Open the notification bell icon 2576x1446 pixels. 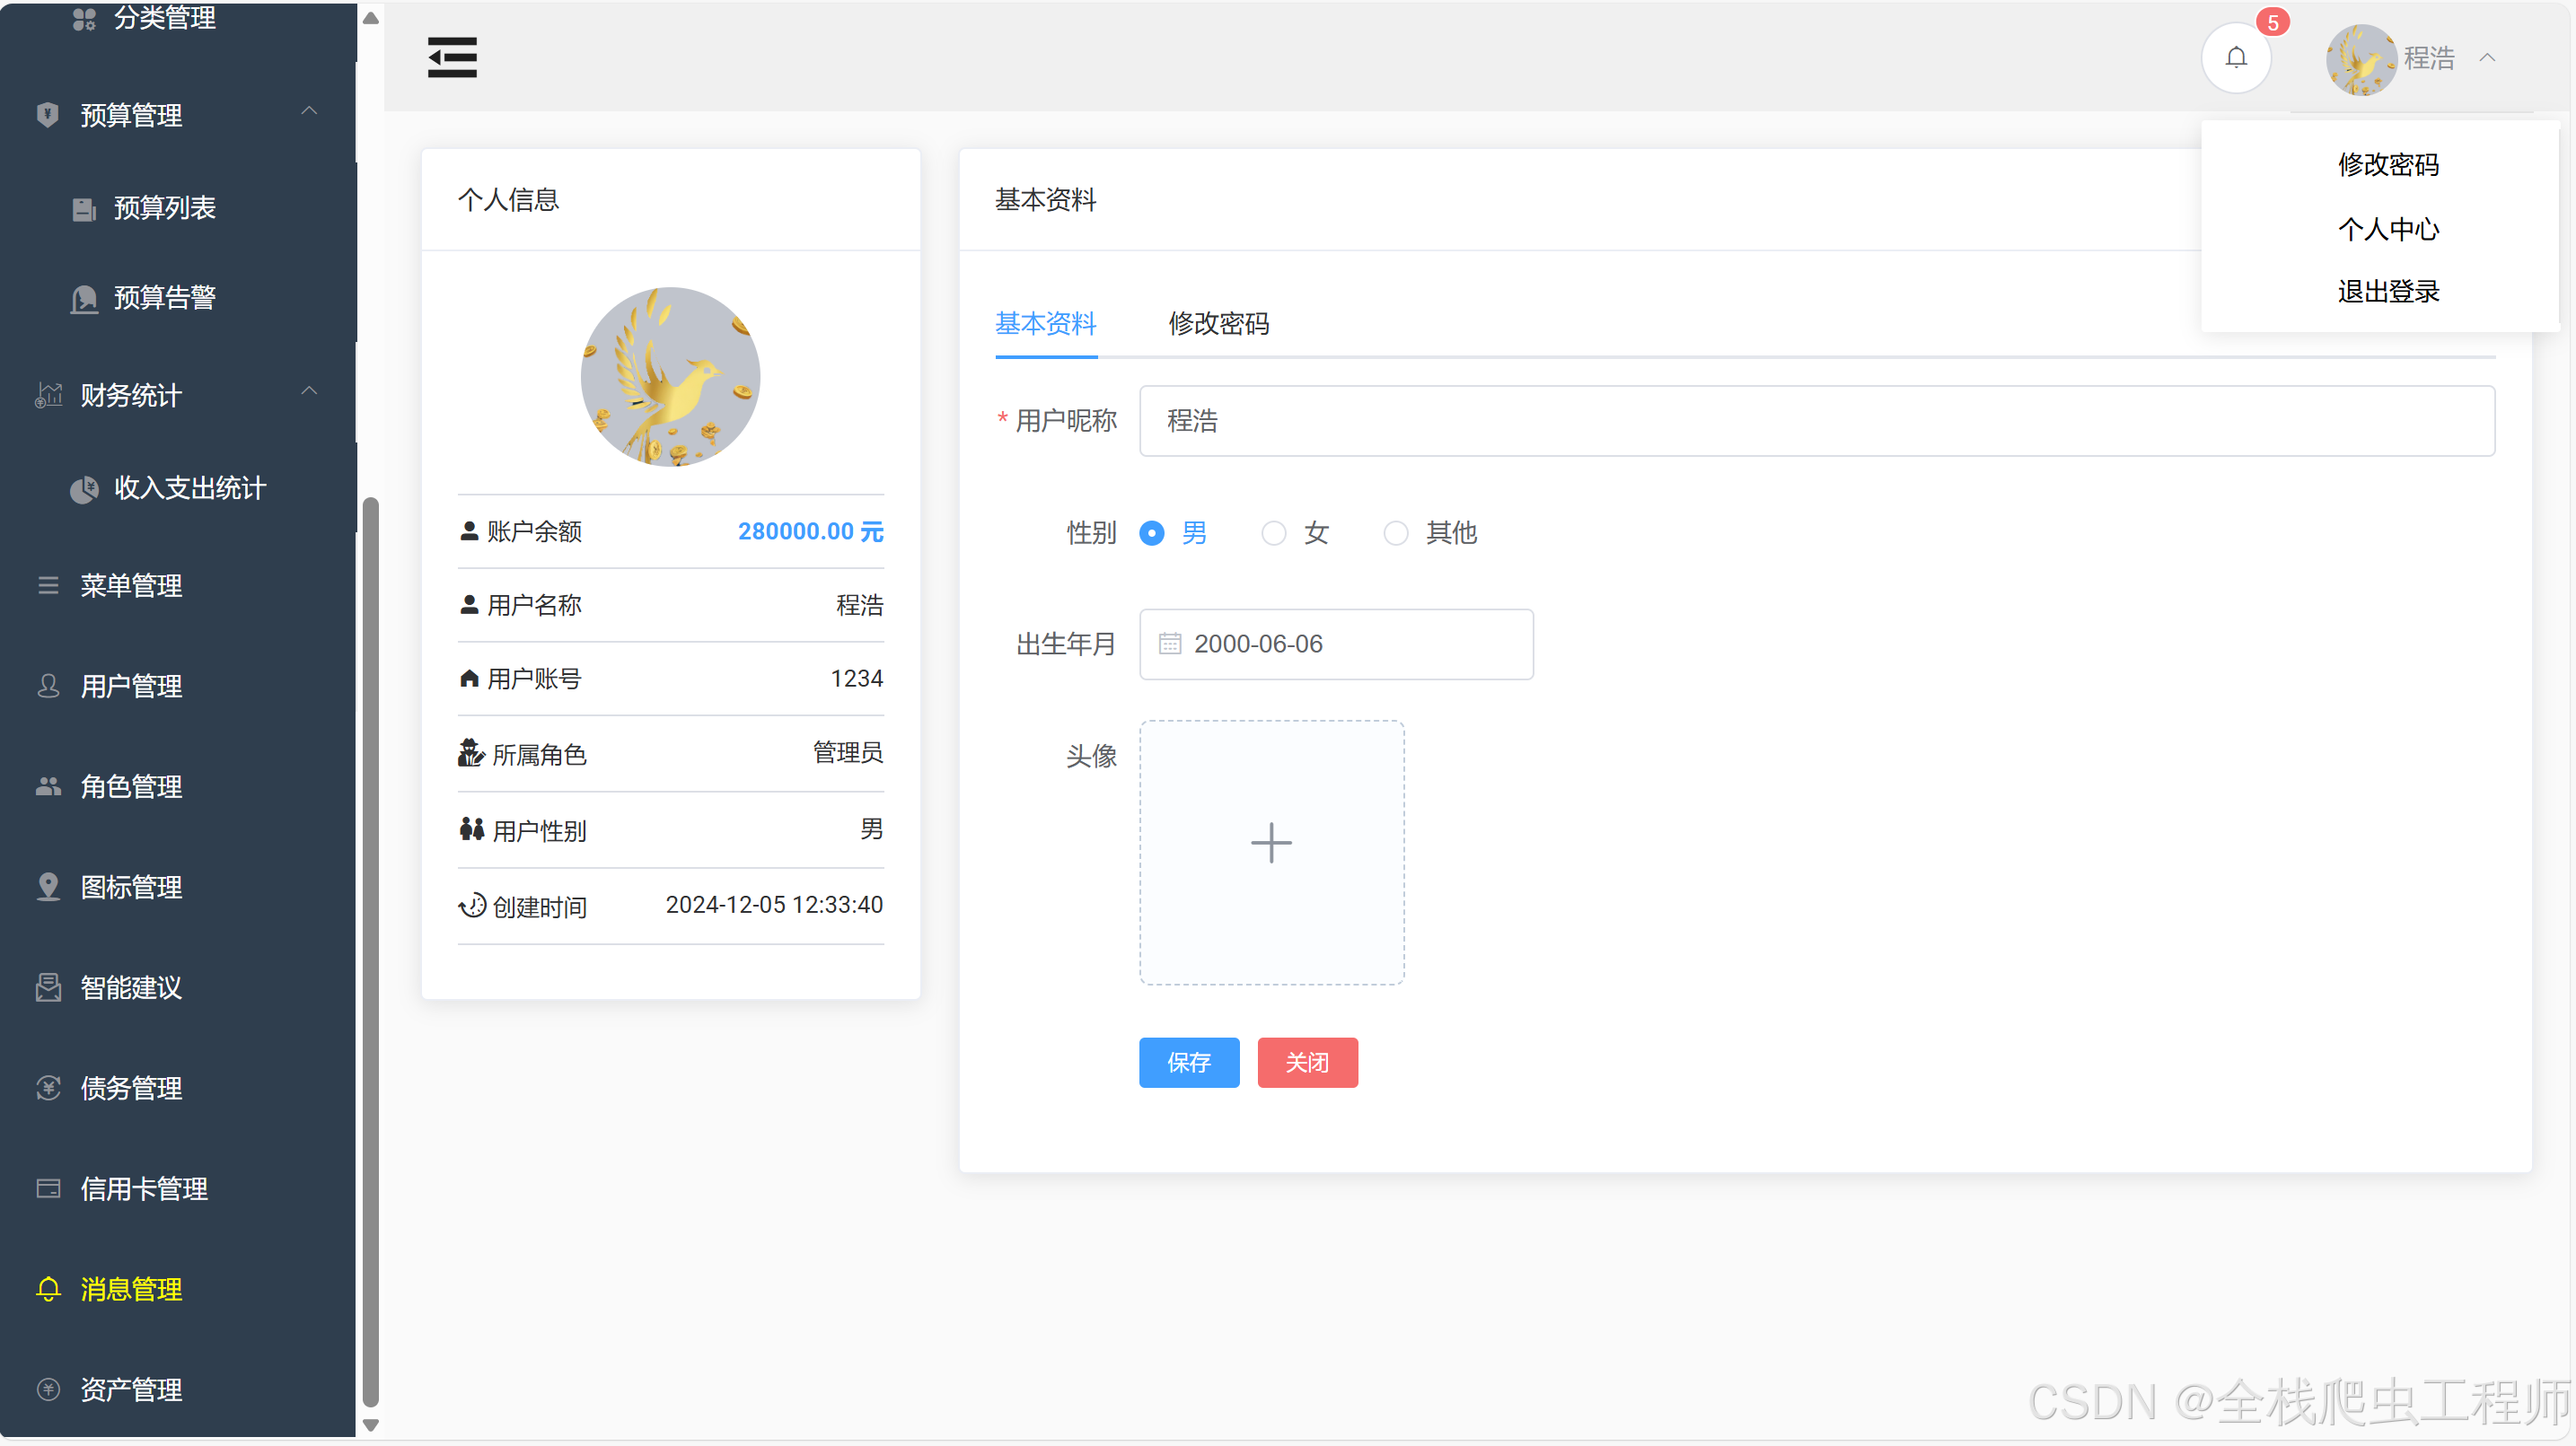2236,57
